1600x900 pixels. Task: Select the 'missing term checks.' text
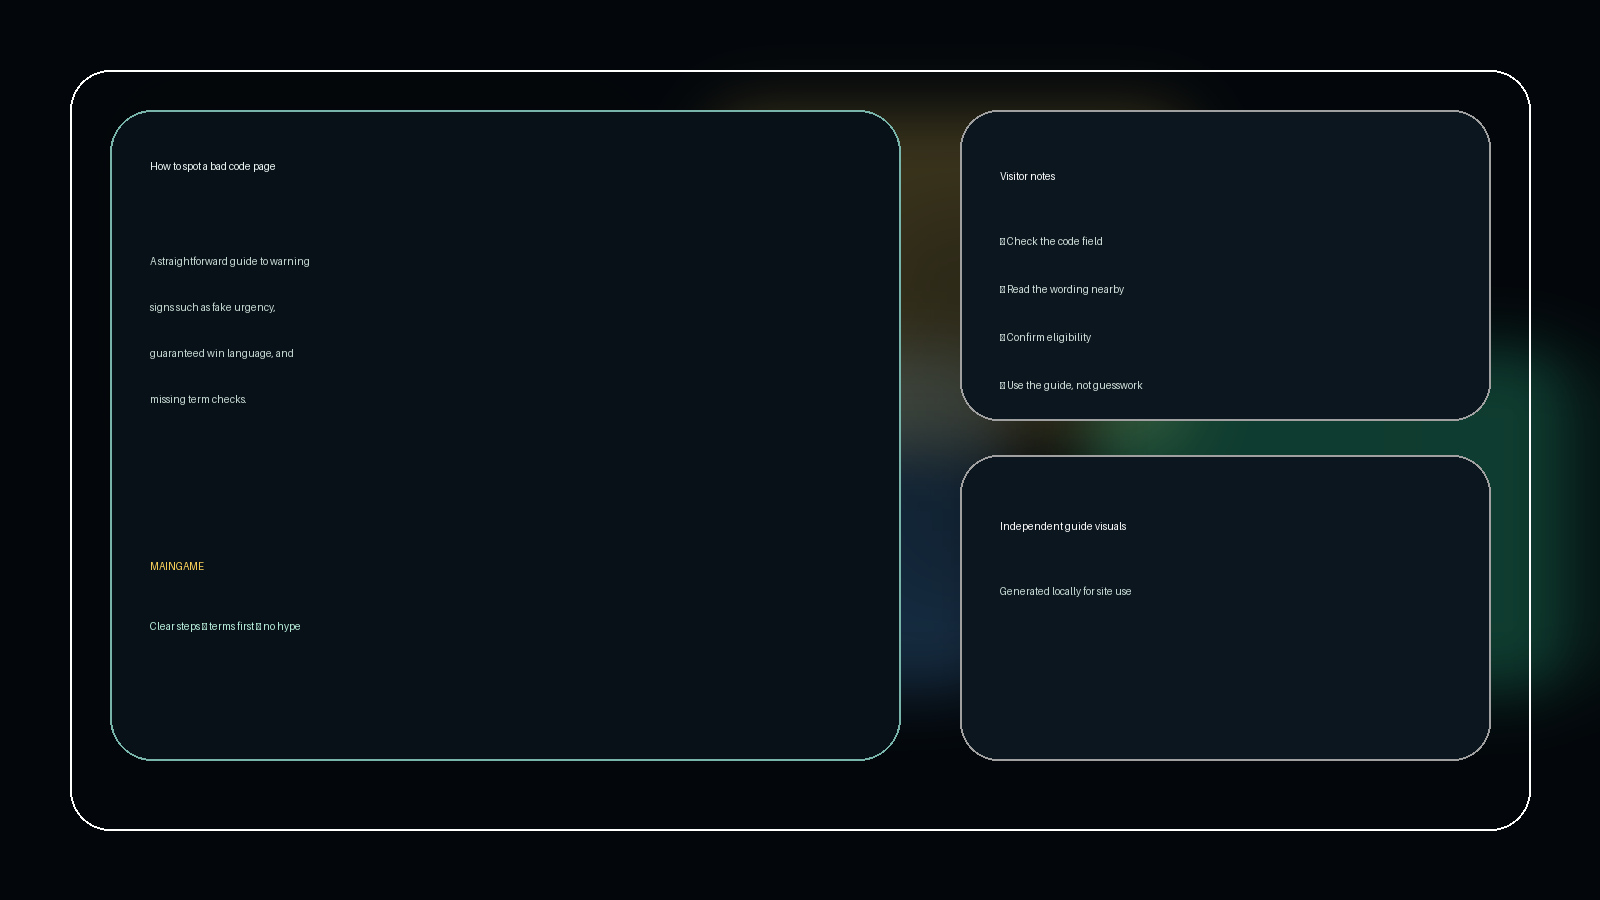pos(198,399)
